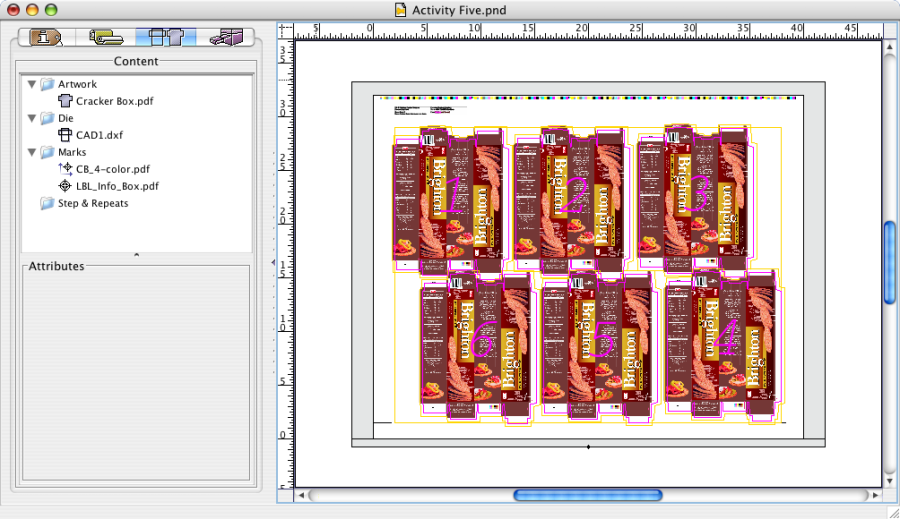Collapse the Marks folder
900x519 pixels.
[32, 152]
